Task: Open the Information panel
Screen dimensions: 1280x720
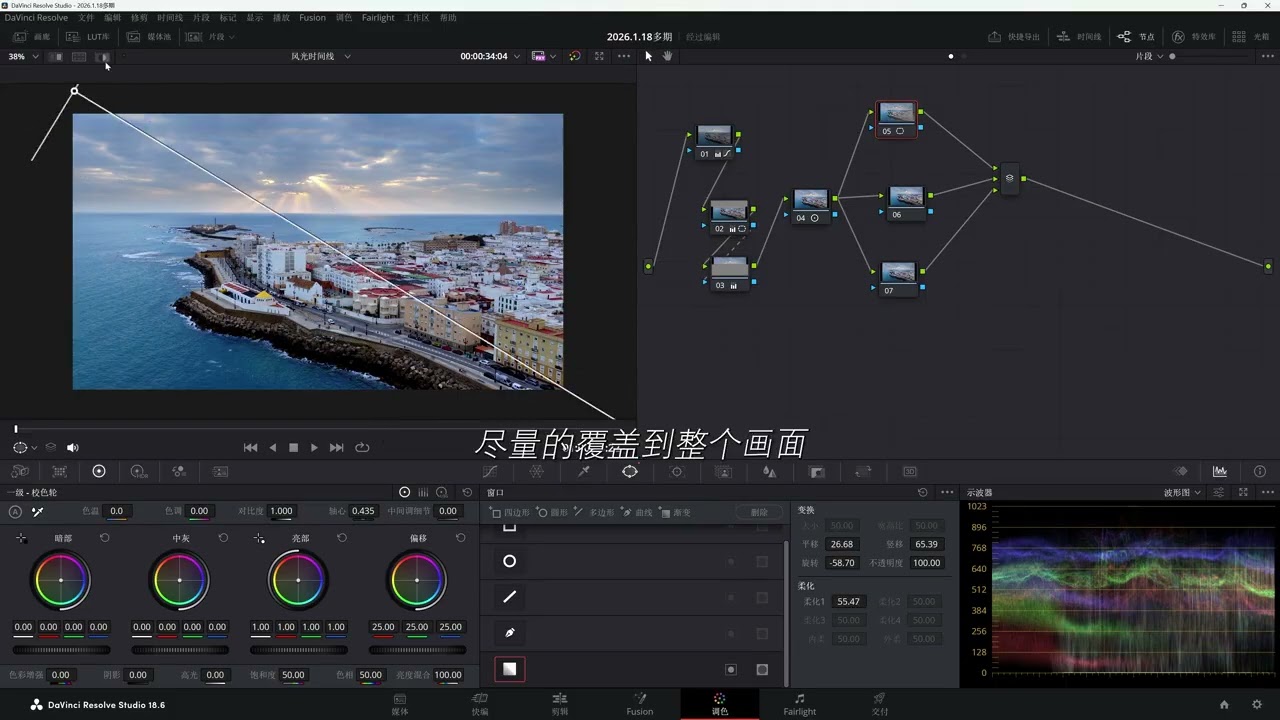Action: click(1260, 471)
